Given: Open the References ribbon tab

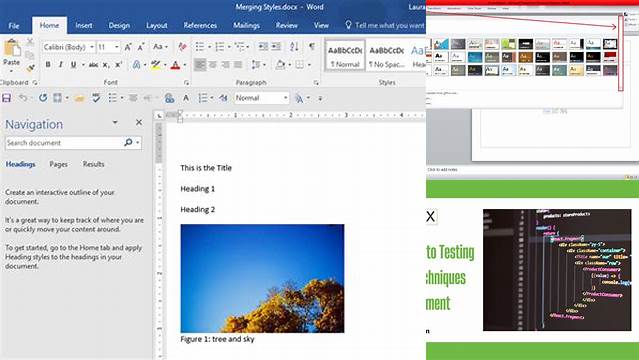Looking at the screenshot, I should click(x=200, y=25).
